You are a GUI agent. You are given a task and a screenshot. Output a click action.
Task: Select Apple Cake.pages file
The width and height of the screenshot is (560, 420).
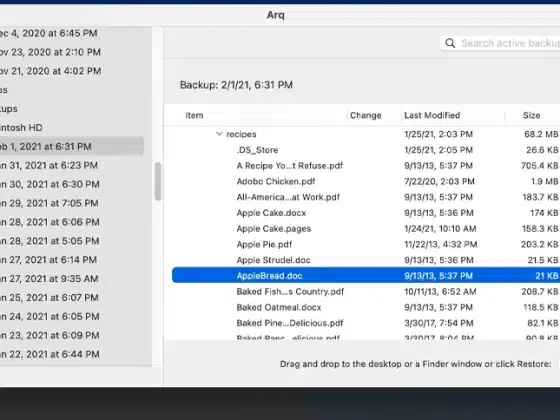(x=274, y=229)
